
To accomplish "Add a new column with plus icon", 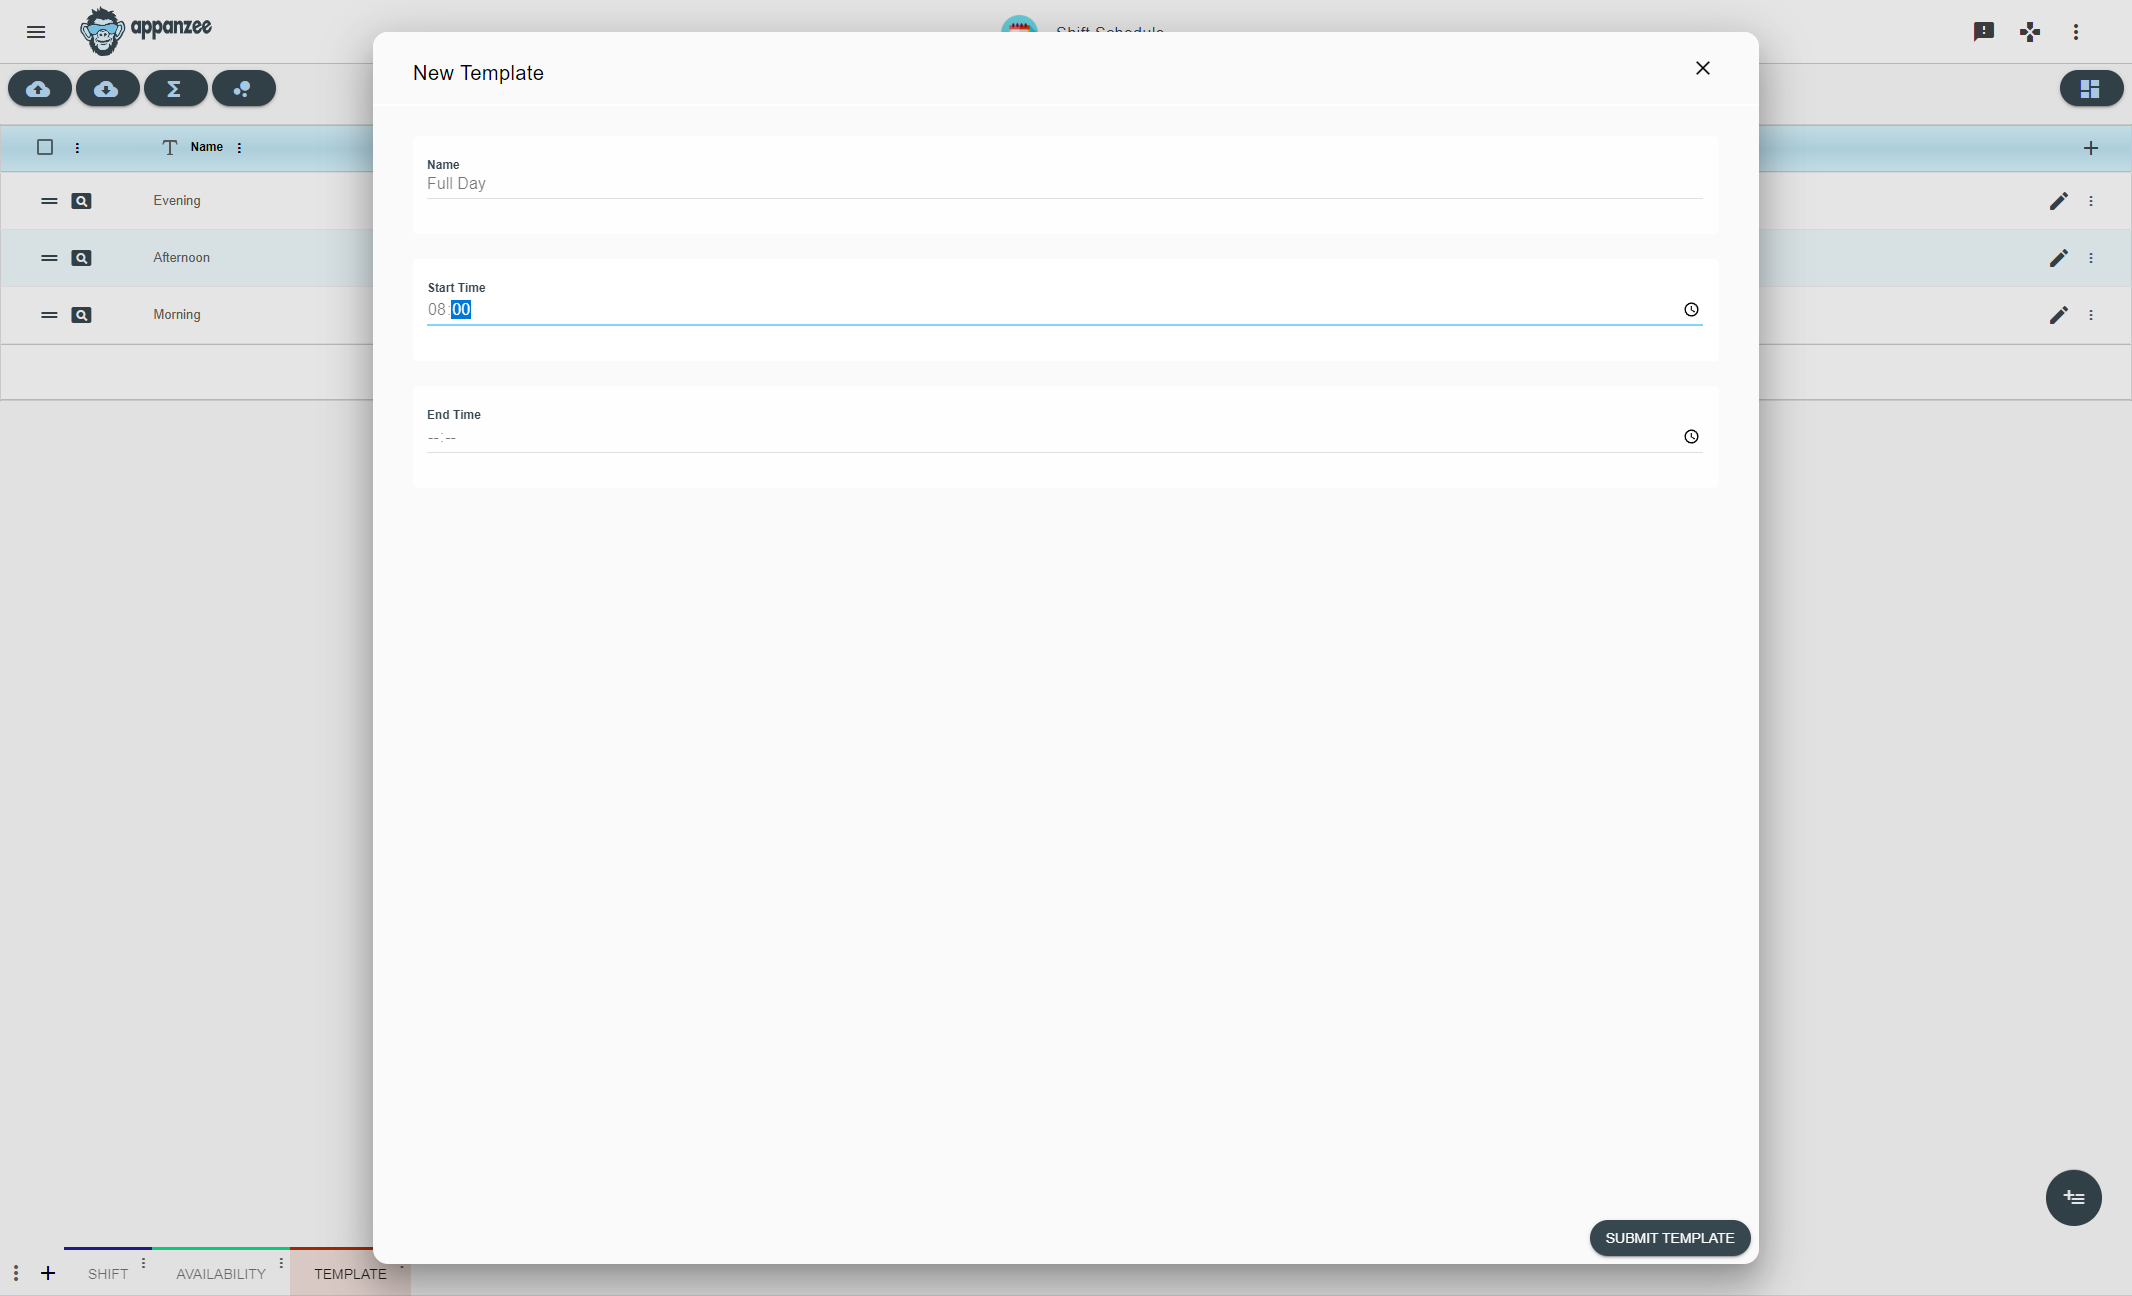I will point(2091,148).
